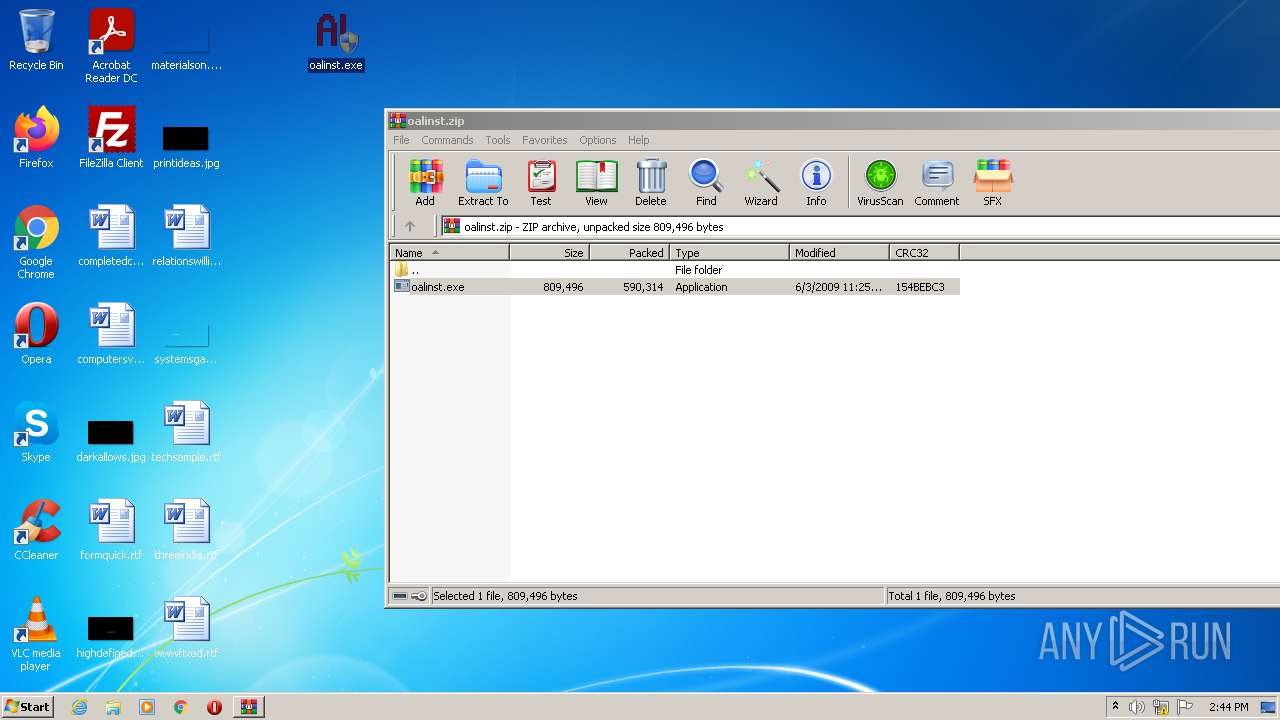
Task: Select the Skype desktop shortcut
Action: (x=36, y=432)
